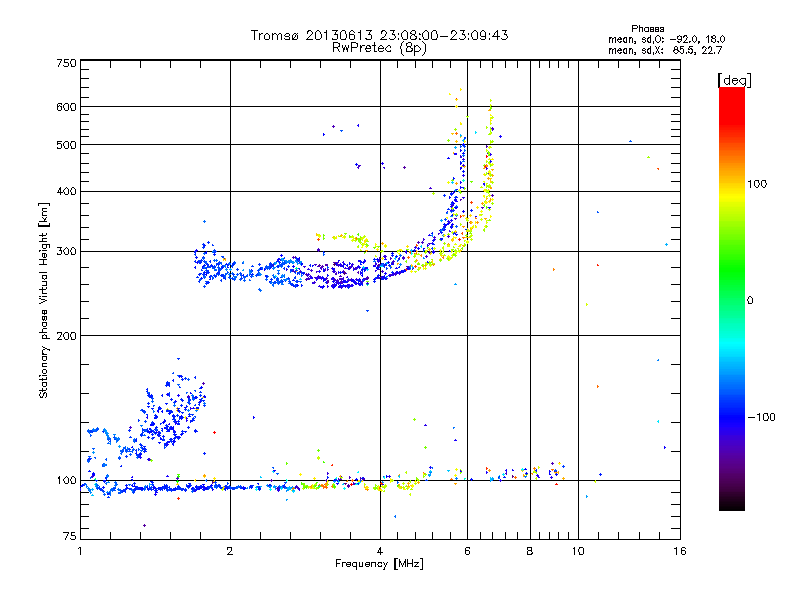Click y-axis tick label '500'
This screenshot has width=800, height=600.
pos(67,145)
